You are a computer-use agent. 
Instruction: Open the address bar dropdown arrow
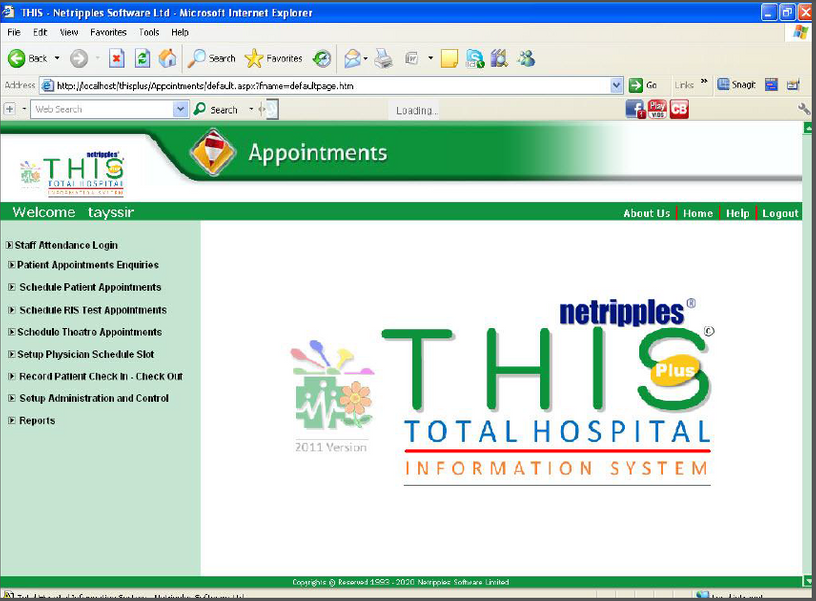(x=617, y=85)
